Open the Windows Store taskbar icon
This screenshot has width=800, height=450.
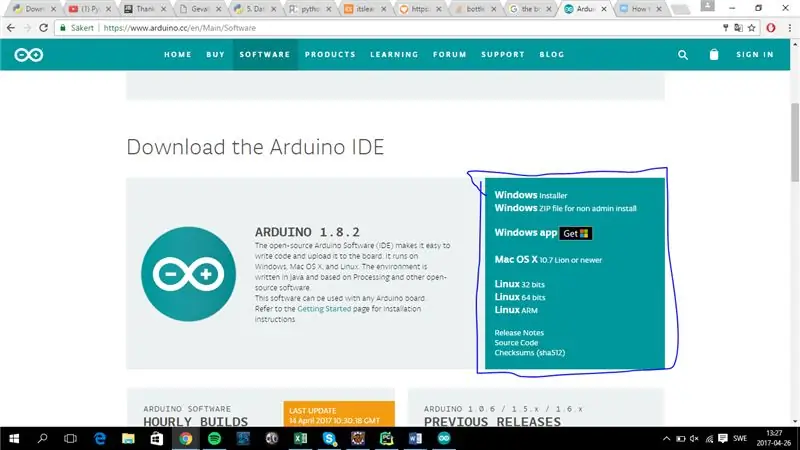[x=157, y=438]
